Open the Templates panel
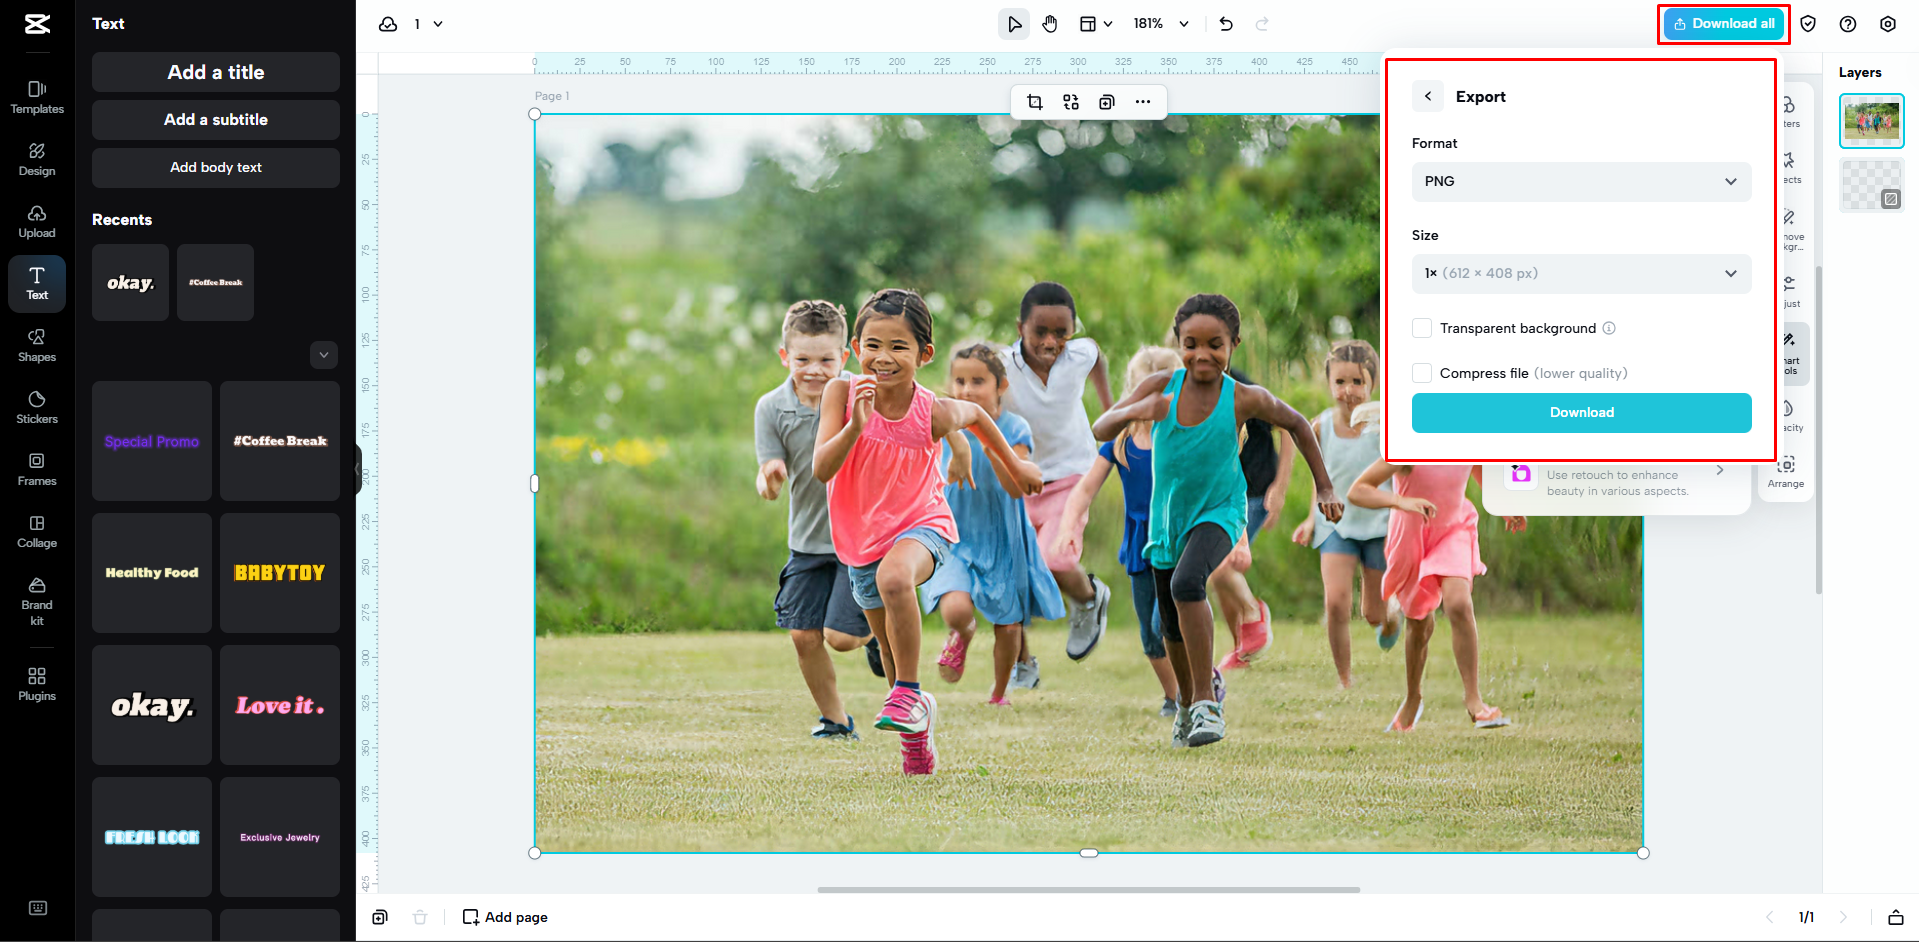 [37, 98]
